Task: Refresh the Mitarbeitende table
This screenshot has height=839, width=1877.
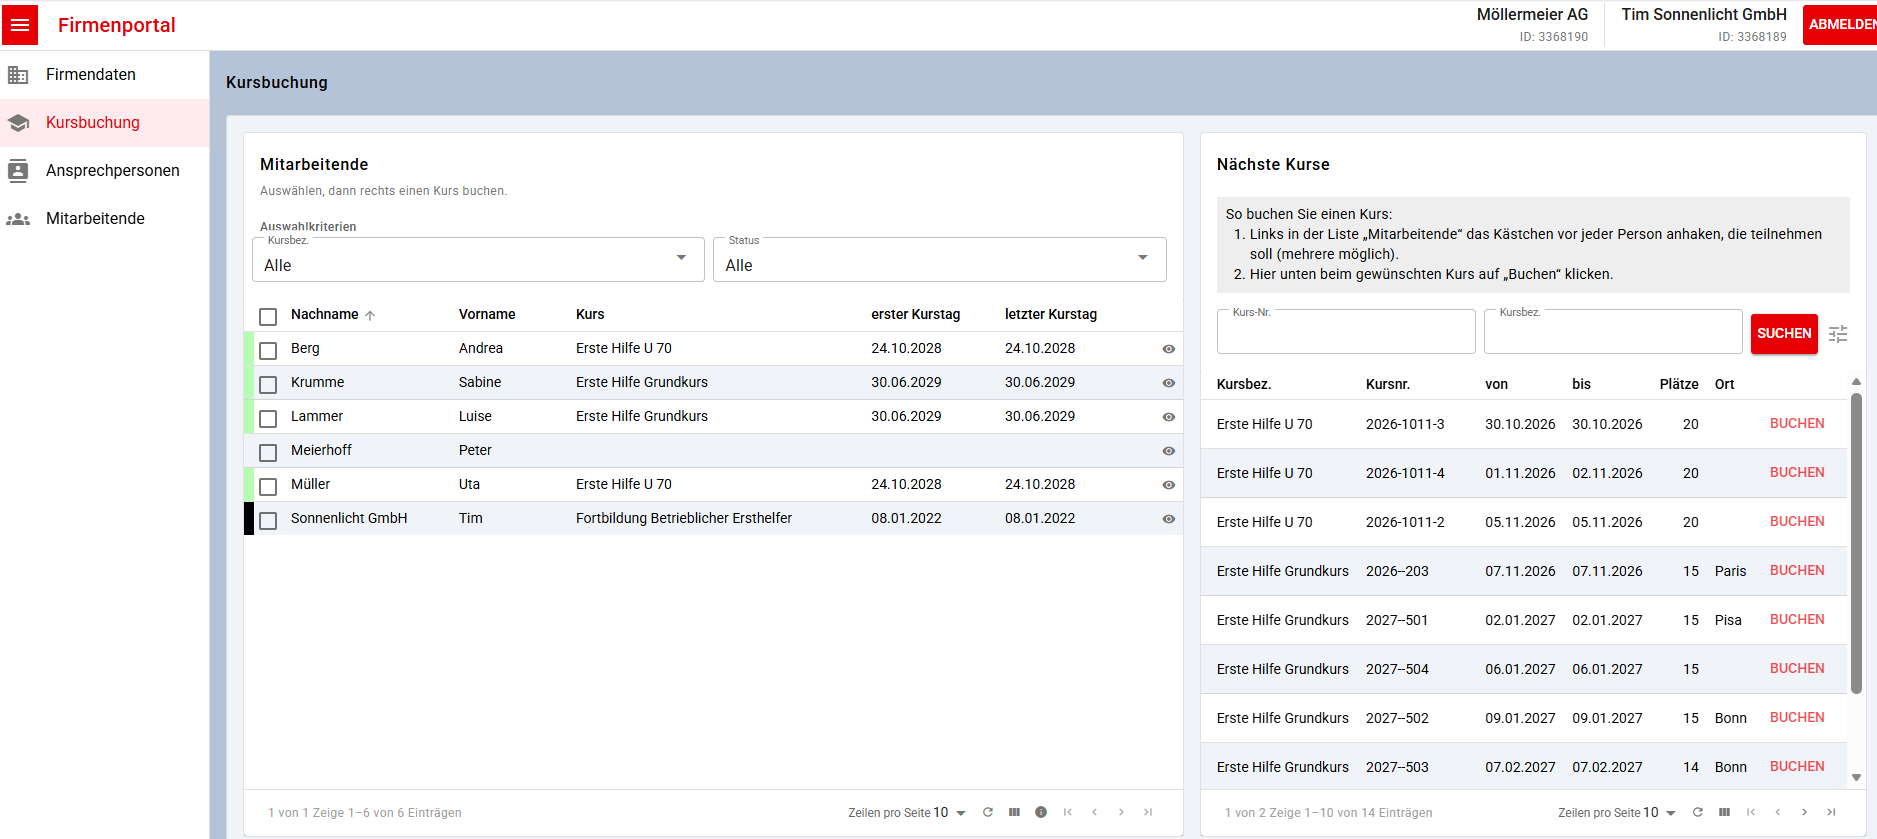Action: (x=988, y=812)
